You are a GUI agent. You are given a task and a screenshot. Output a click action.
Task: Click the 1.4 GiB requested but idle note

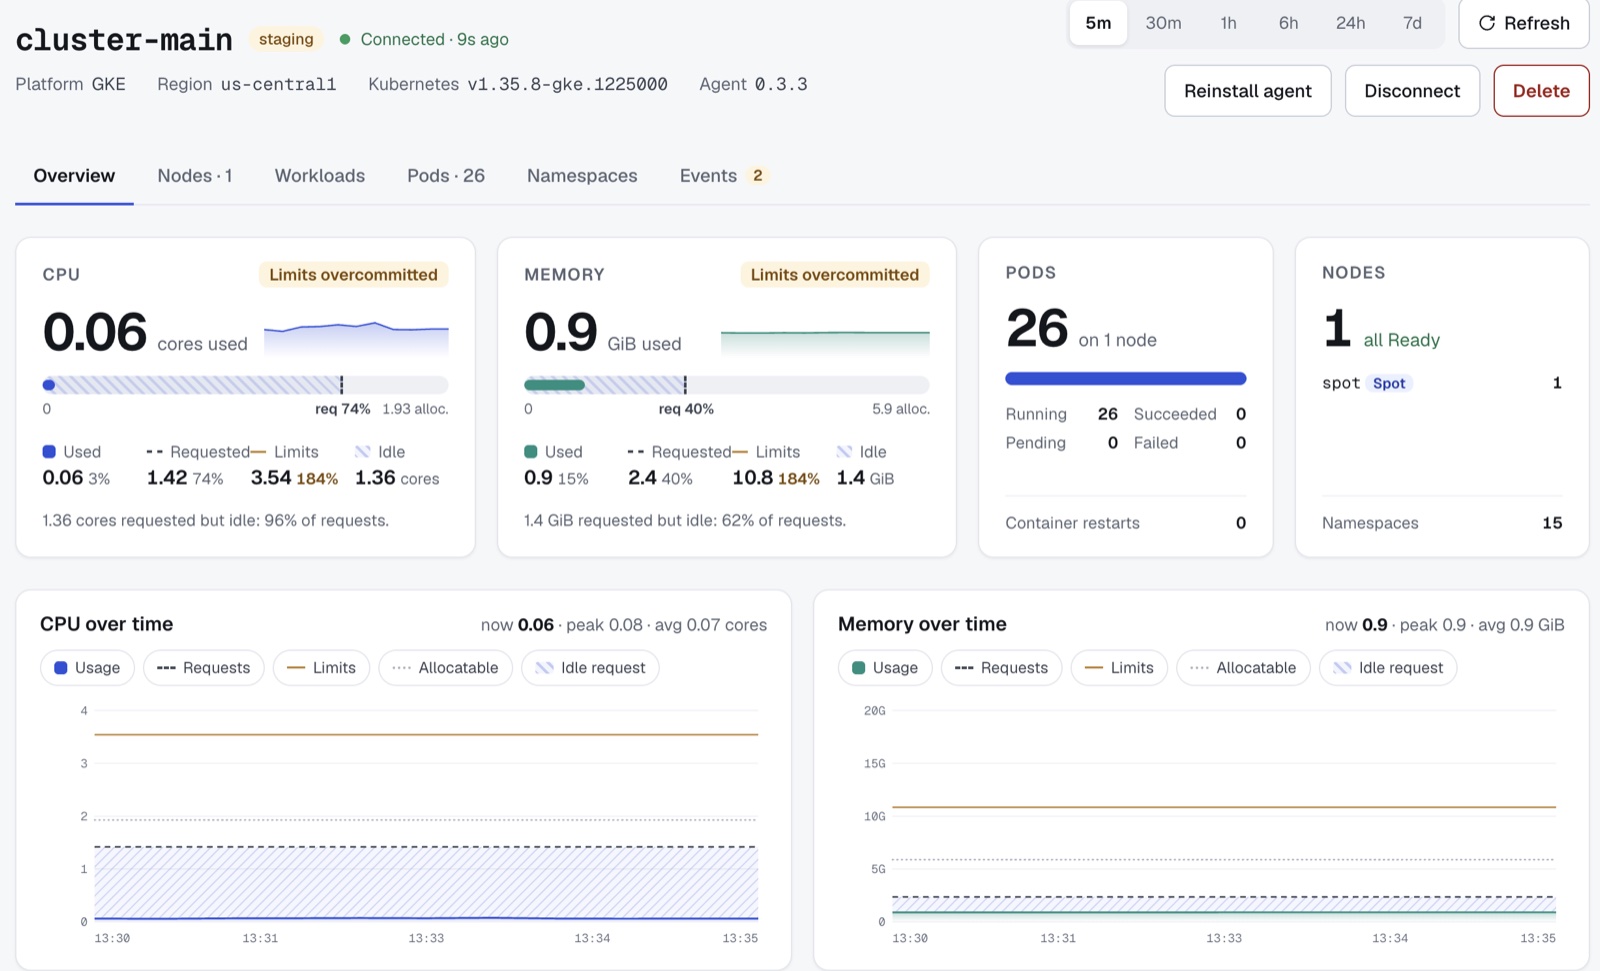click(x=685, y=521)
